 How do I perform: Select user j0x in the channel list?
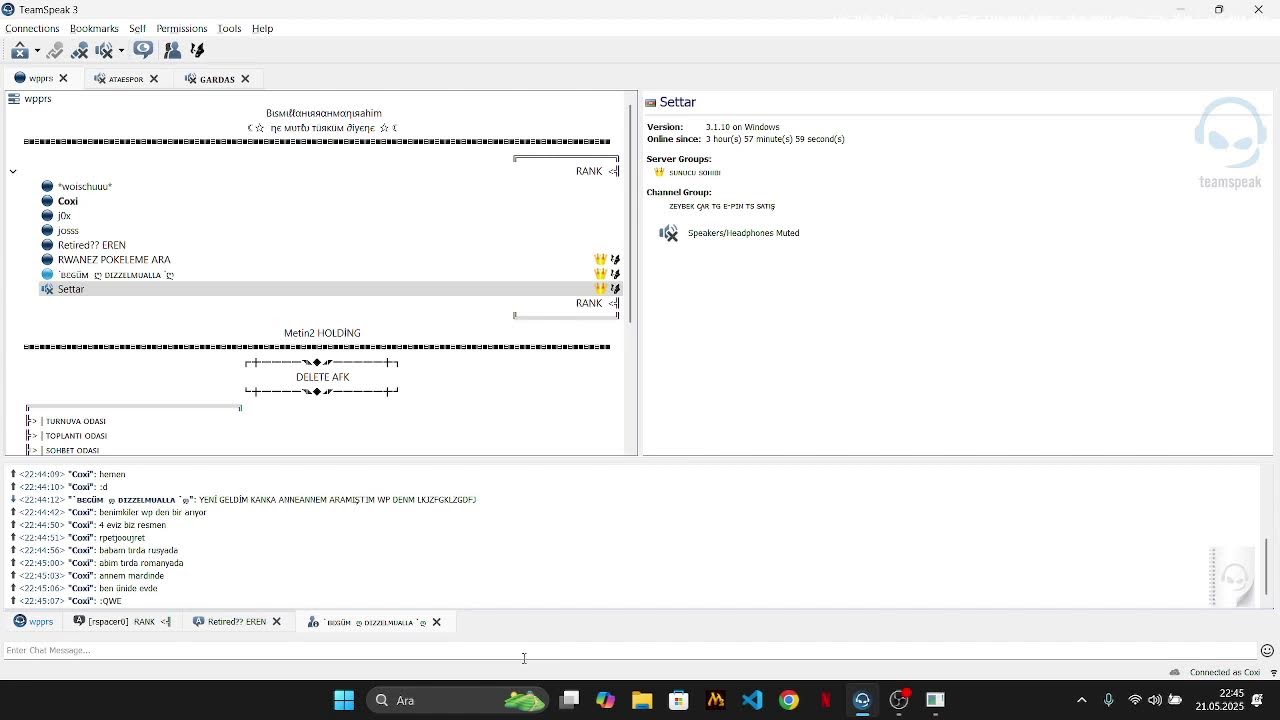(64, 216)
